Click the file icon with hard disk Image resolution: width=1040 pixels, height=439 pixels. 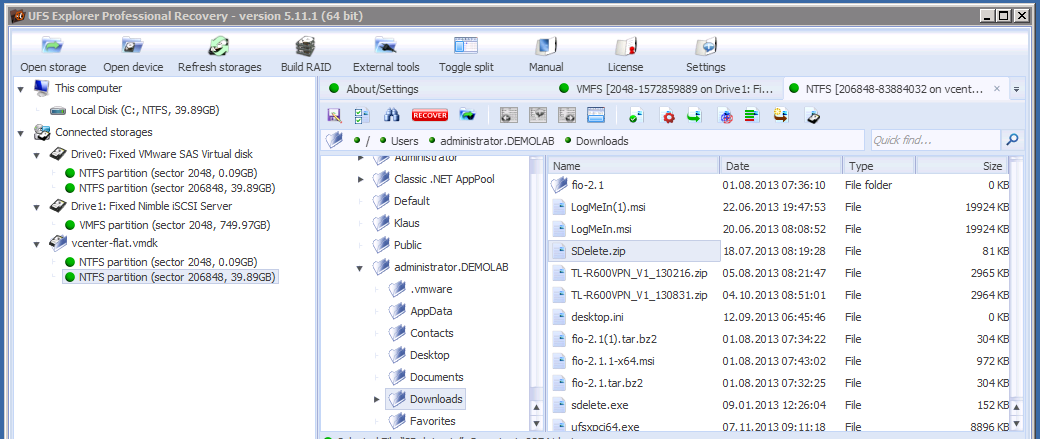click(813, 116)
